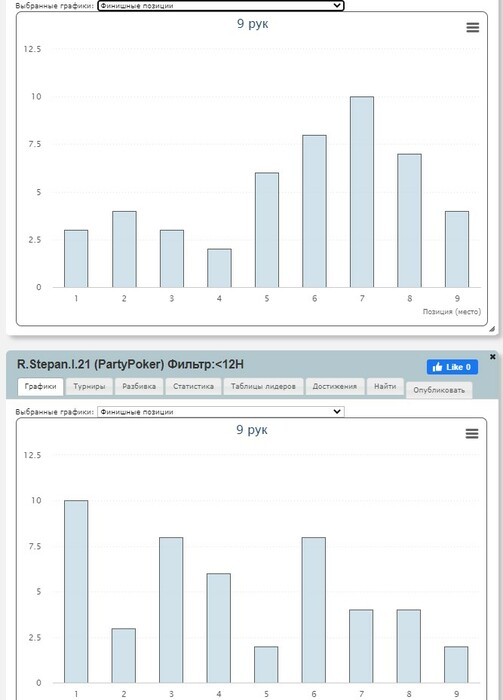Select position 5 bar in bottom chart
Image resolution: width=503 pixels, height=700 pixels.
pos(266,665)
